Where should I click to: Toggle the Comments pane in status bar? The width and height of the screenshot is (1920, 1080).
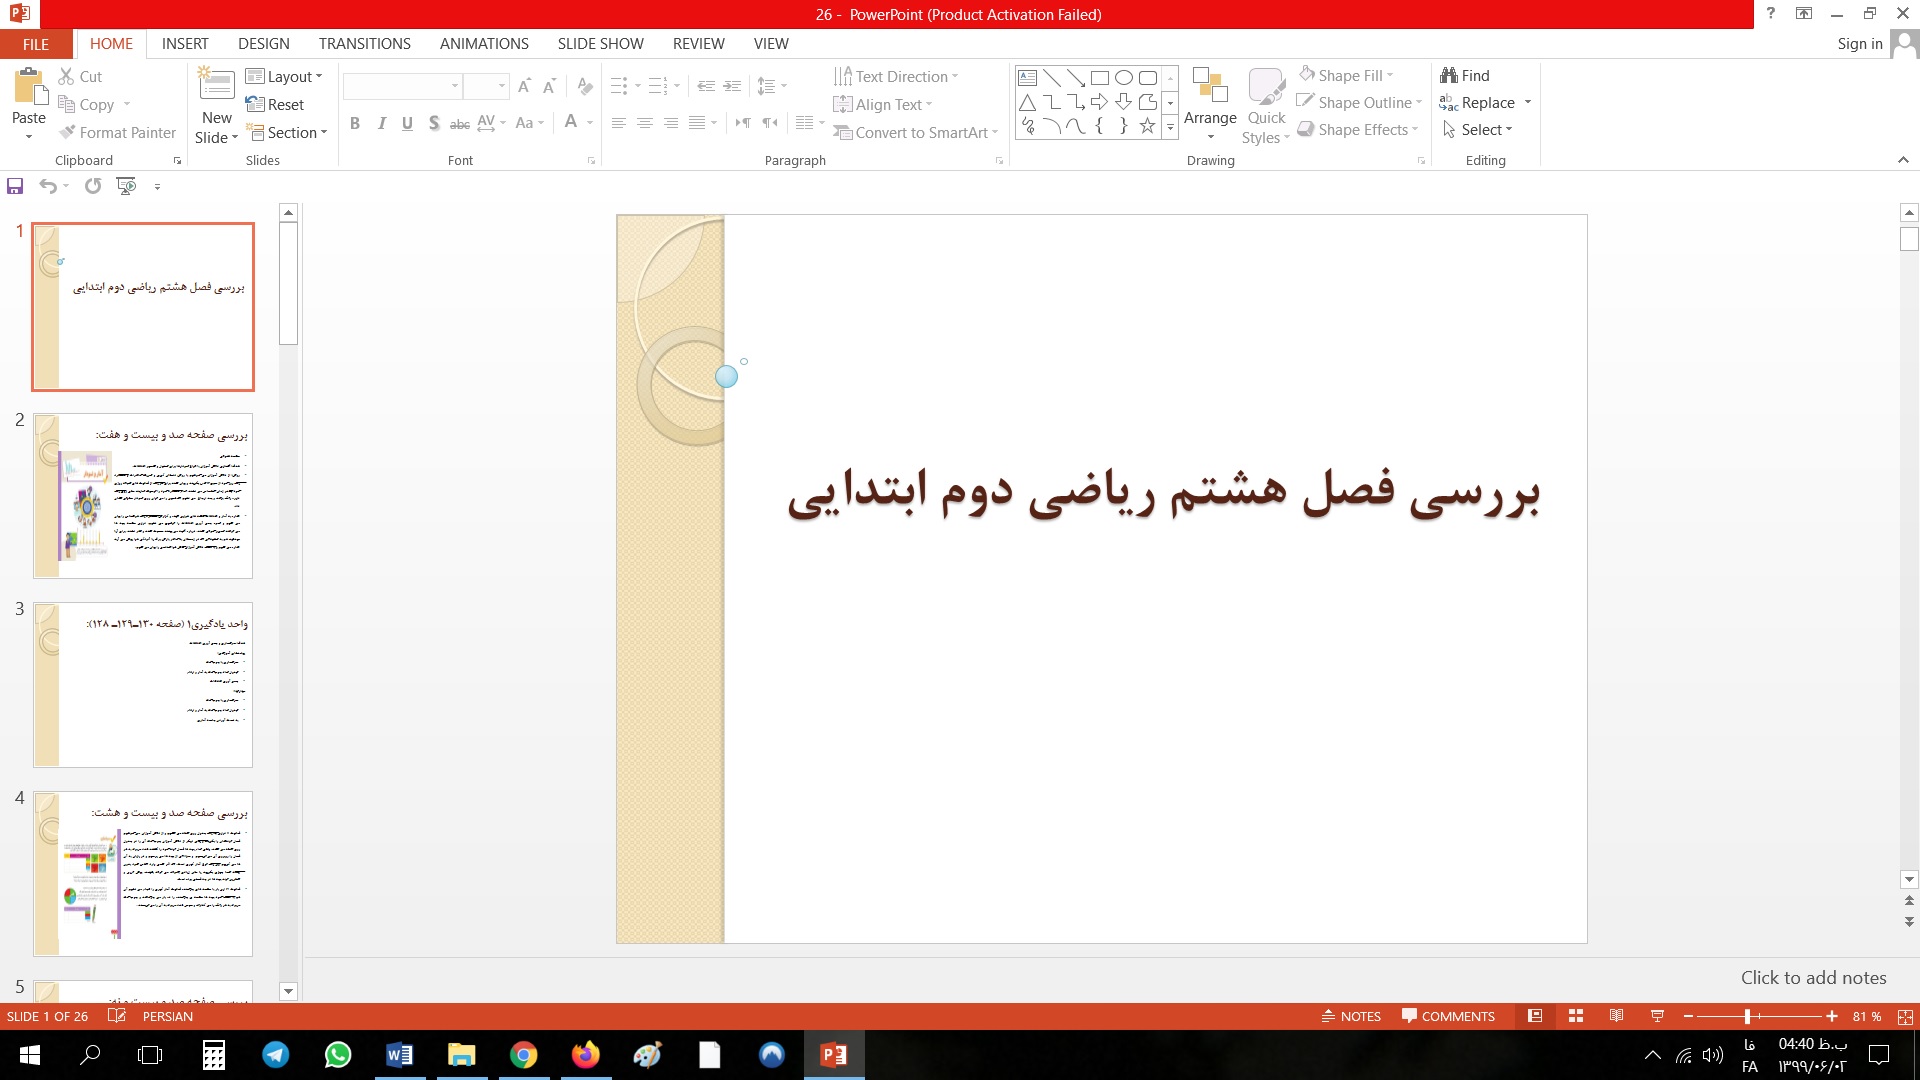pyautogui.click(x=1448, y=1016)
